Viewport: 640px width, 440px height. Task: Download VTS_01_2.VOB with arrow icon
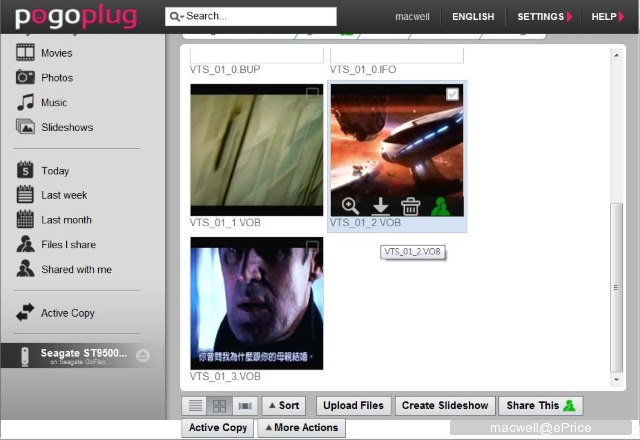pos(380,206)
